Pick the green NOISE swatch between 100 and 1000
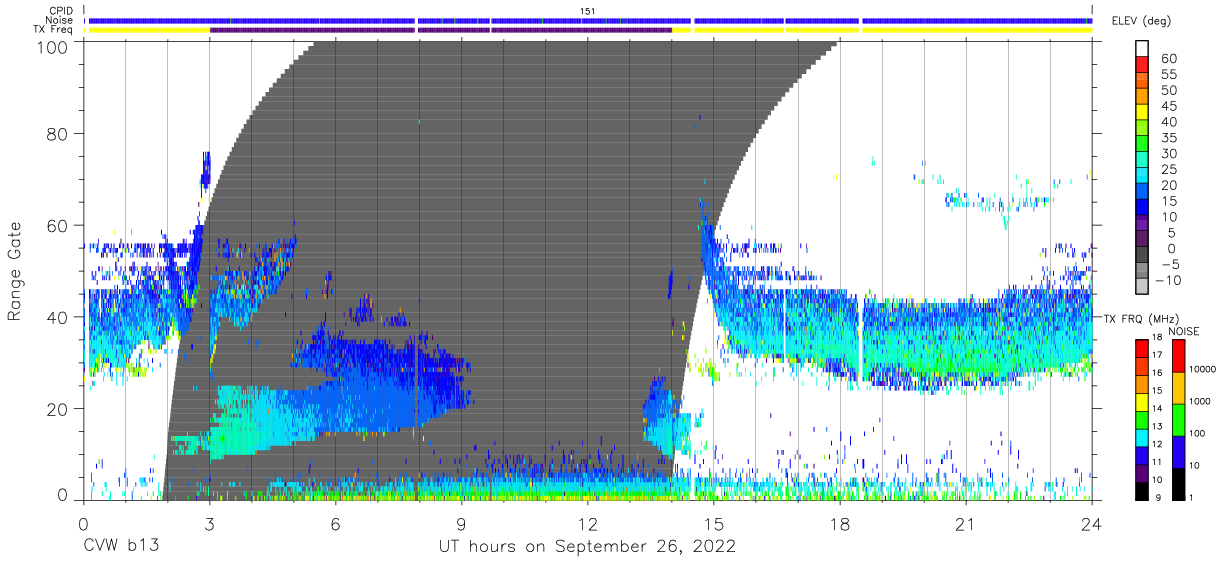Image resolution: width=1228 pixels, height=567 pixels. (1177, 418)
